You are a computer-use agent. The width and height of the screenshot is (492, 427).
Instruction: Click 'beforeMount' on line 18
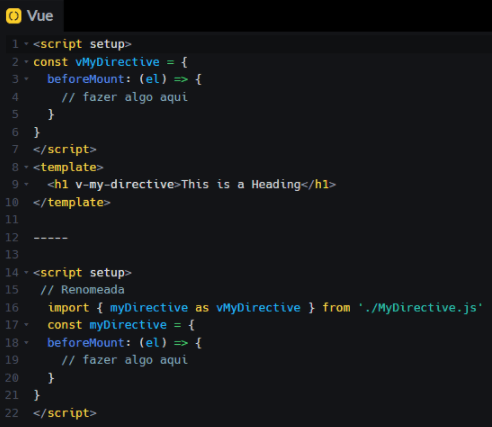[x=86, y=343]
